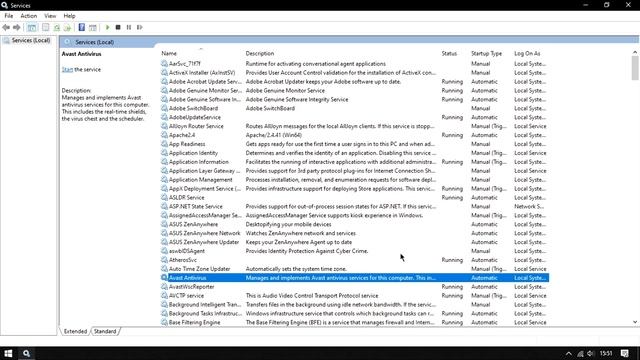This screenshot has height=360, width=640.
Task: Click the Refresh toolbar icon
Action: [57, 27]
